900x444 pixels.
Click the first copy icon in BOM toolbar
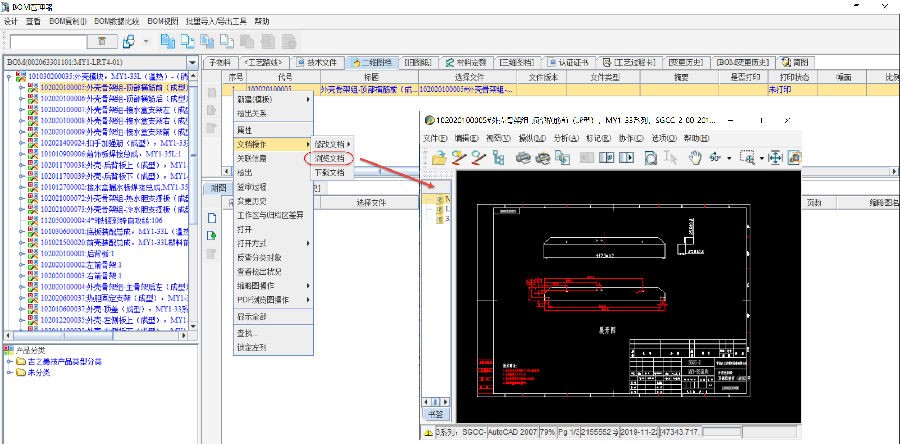pos(168,41)
